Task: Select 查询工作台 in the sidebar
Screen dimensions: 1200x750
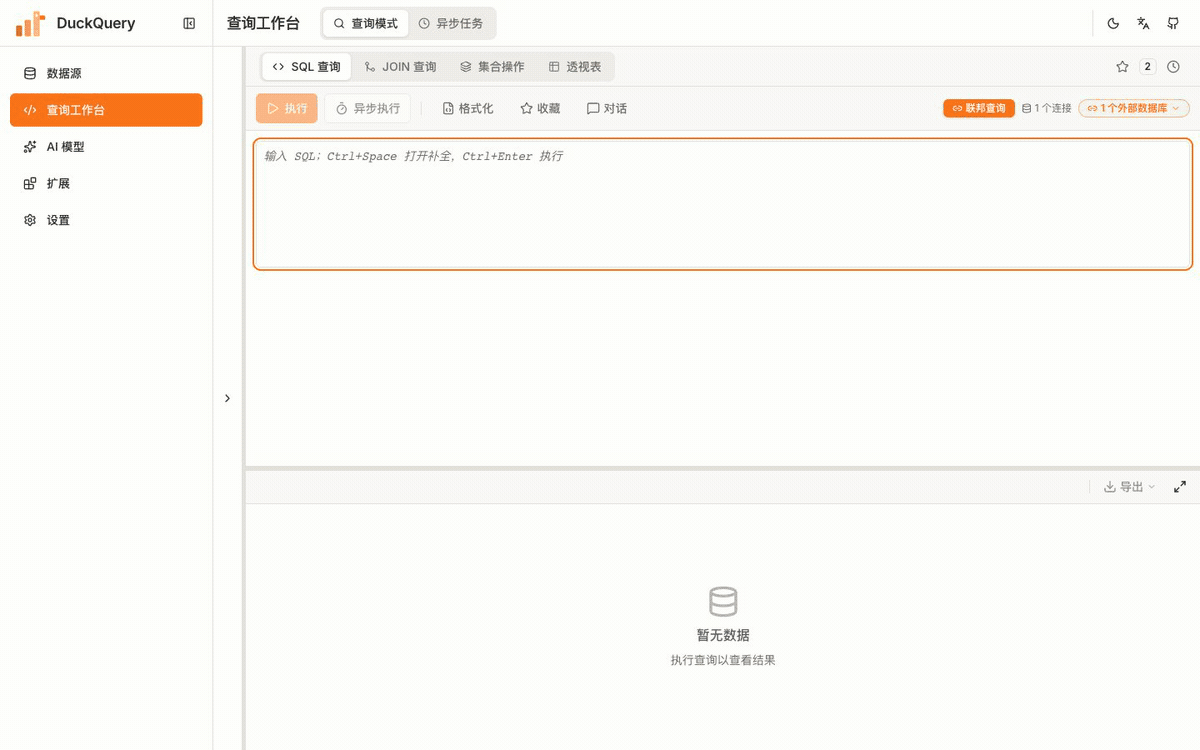Action: click(106, 110)
